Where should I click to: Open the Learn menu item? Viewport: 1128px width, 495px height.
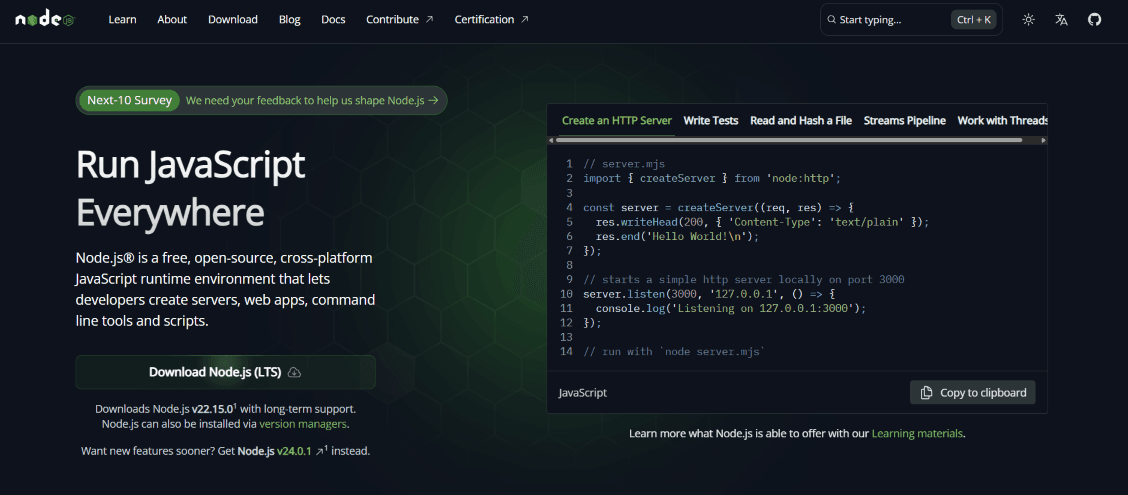tap(122, 19)
